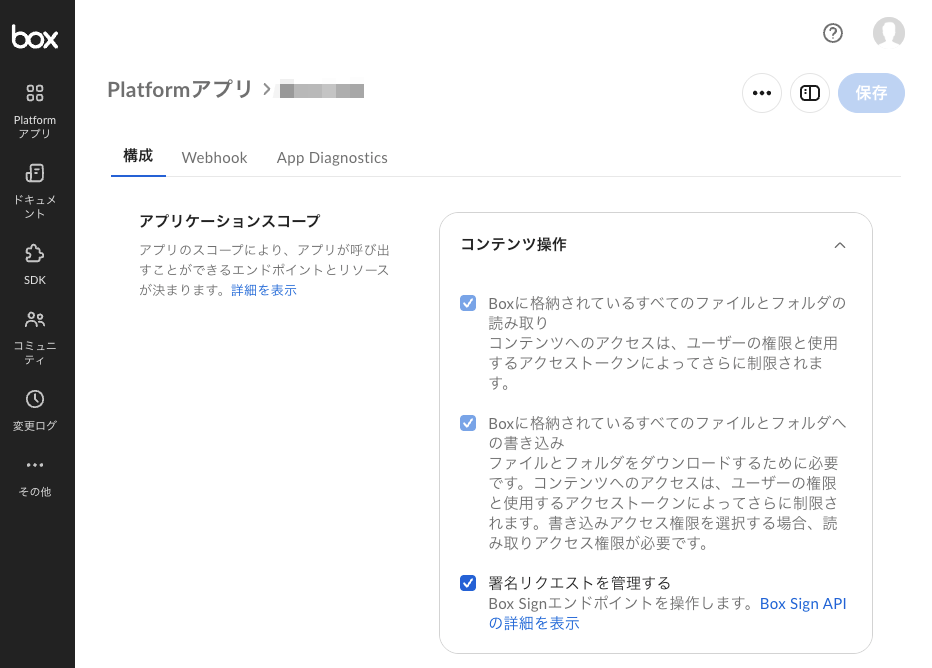Image resolution: width=932 pixels, height=668 pixels.
Task: Open the help question mark icon
Action: (833, 33)
